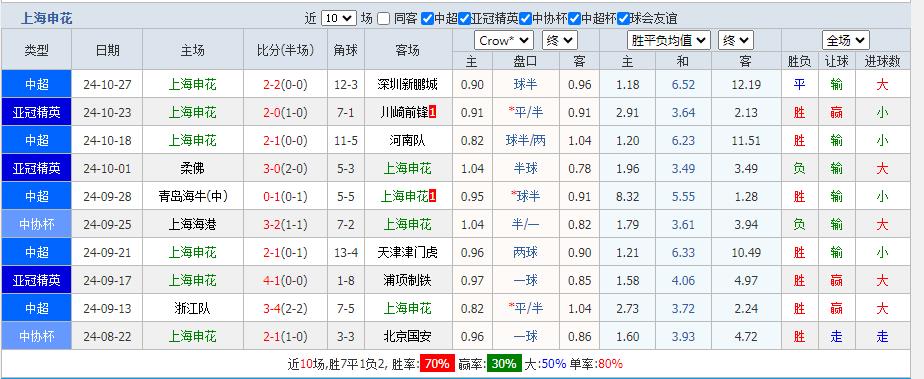Click the 亚冠精英 type cell dated 24-10-23
The width and height of the screenshot is (924, 379).
click(37, 112)
